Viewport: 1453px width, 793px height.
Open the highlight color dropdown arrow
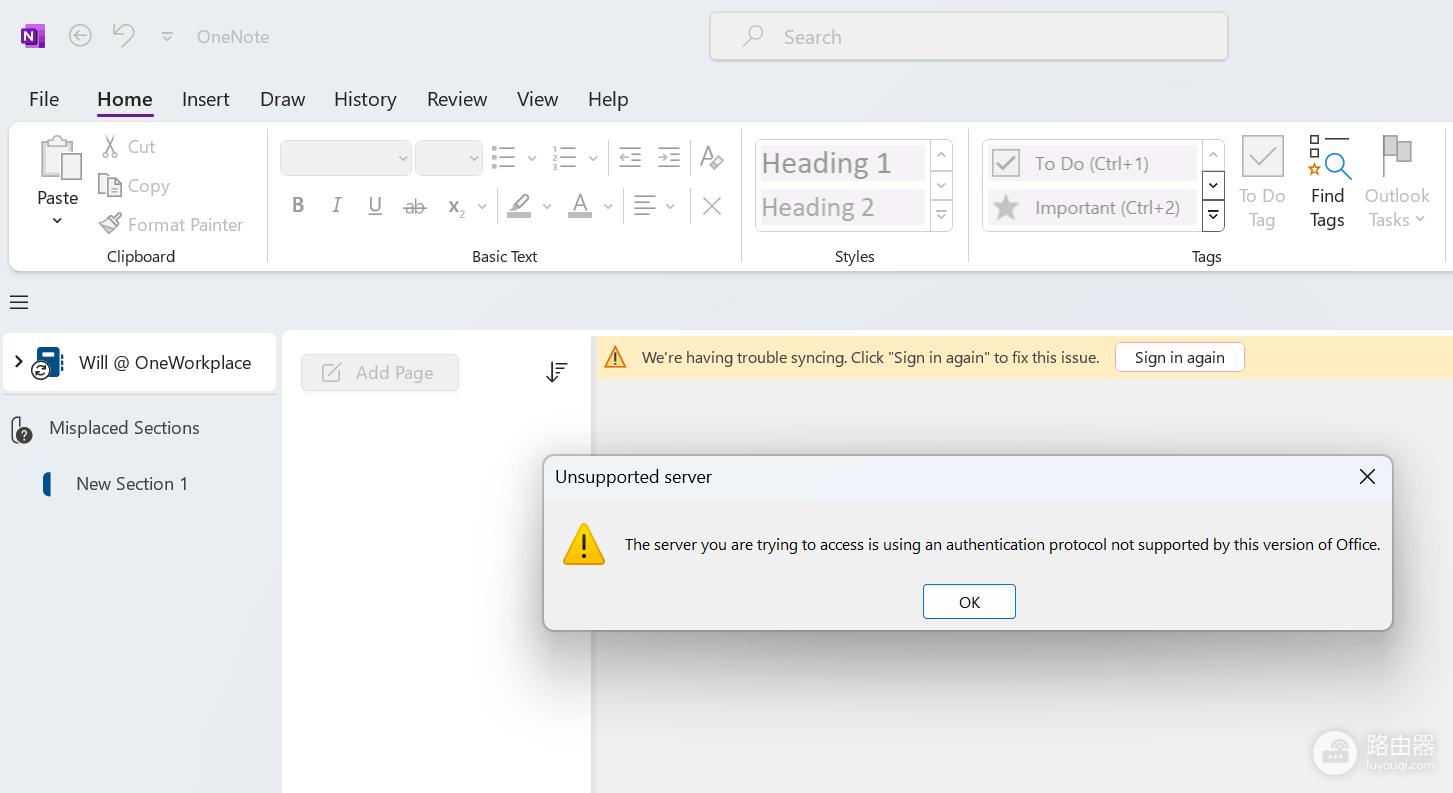547,207
